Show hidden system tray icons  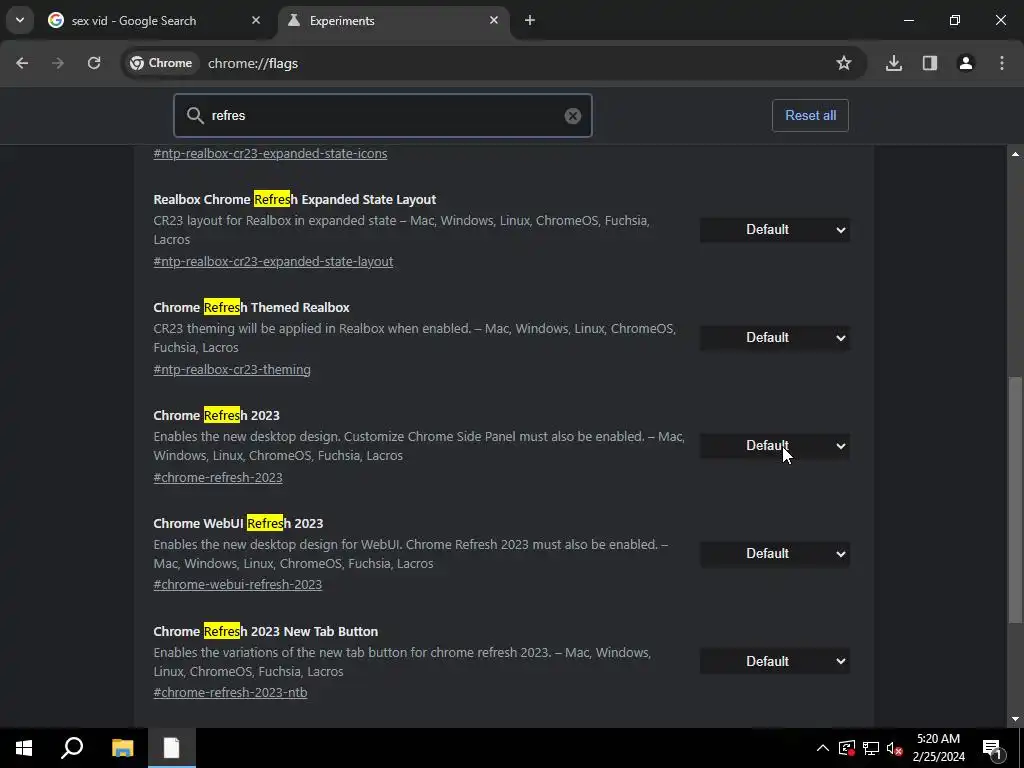823,748
